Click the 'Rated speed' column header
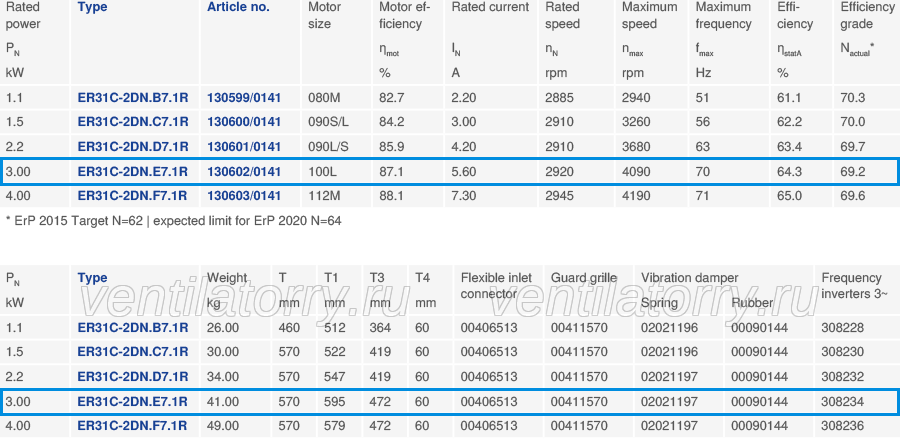Image resolution: width=900 pixels, height=440 pixels. [x=562, y=15]
